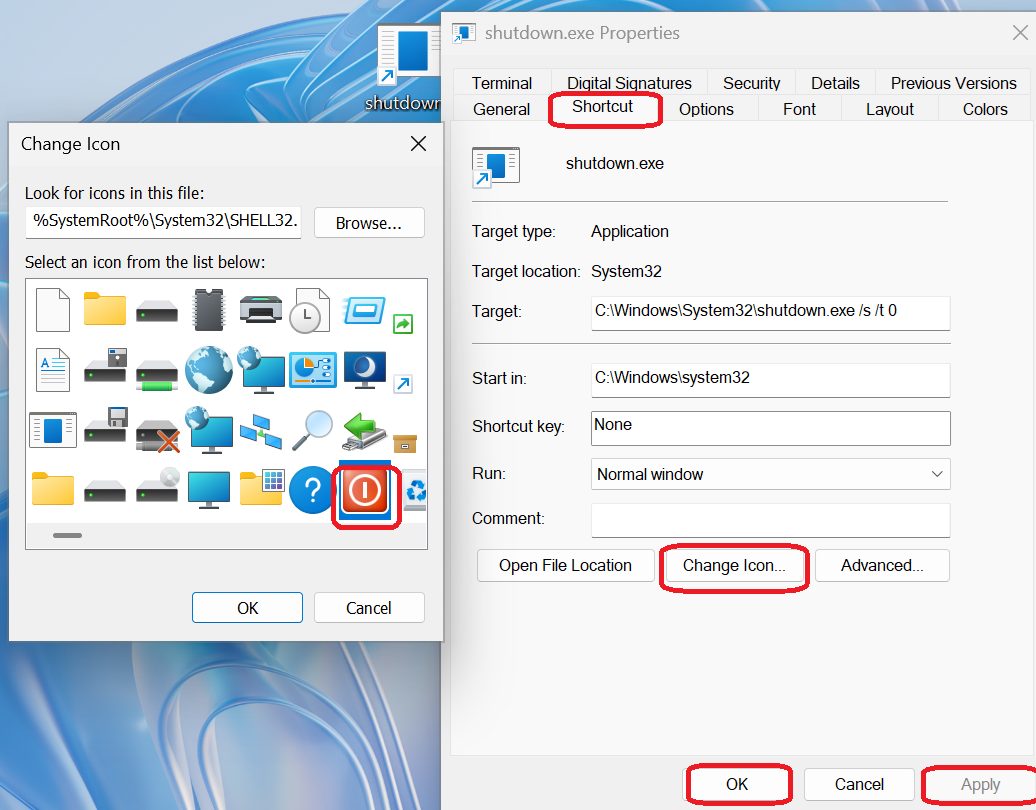Select the Shortcut tab

coord(603,106)
